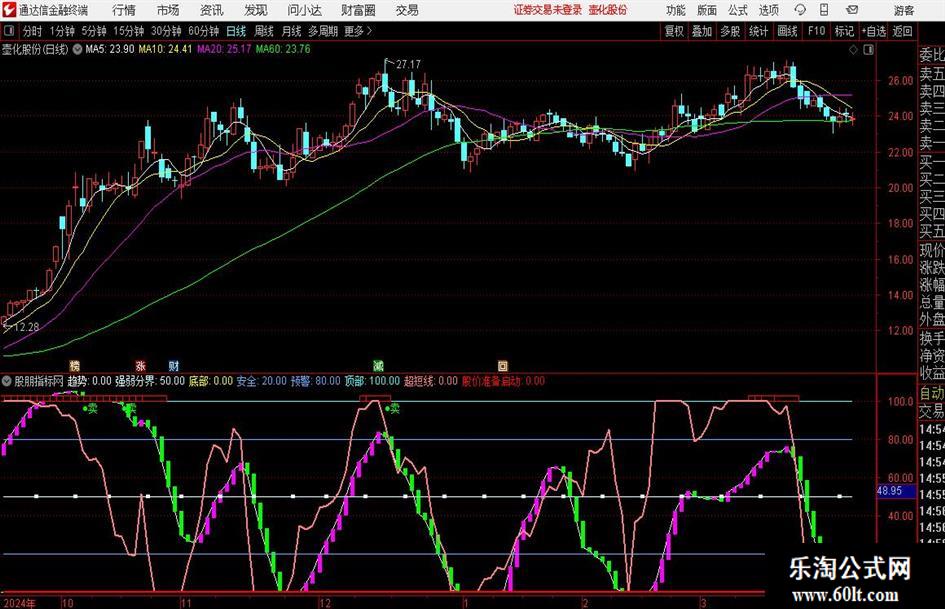The height and width of the screenshot is (609, 945).
Task: Open the 资讯 menu
Action: click(212, 10)
